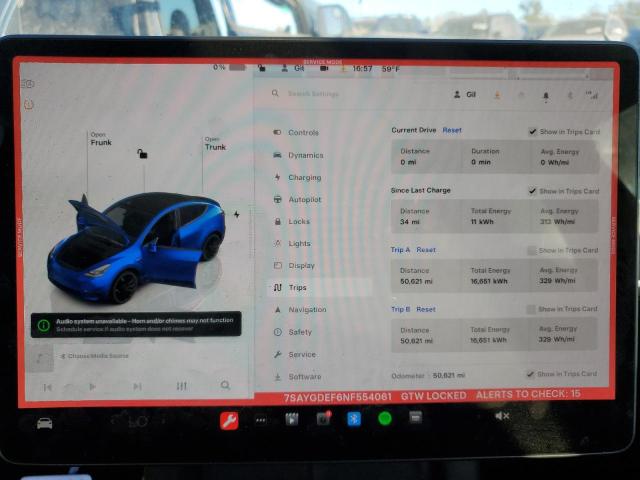Check Trip A Show in Trips Card
This screenshot has width=640, height=480.
click(x=531, y=250)
